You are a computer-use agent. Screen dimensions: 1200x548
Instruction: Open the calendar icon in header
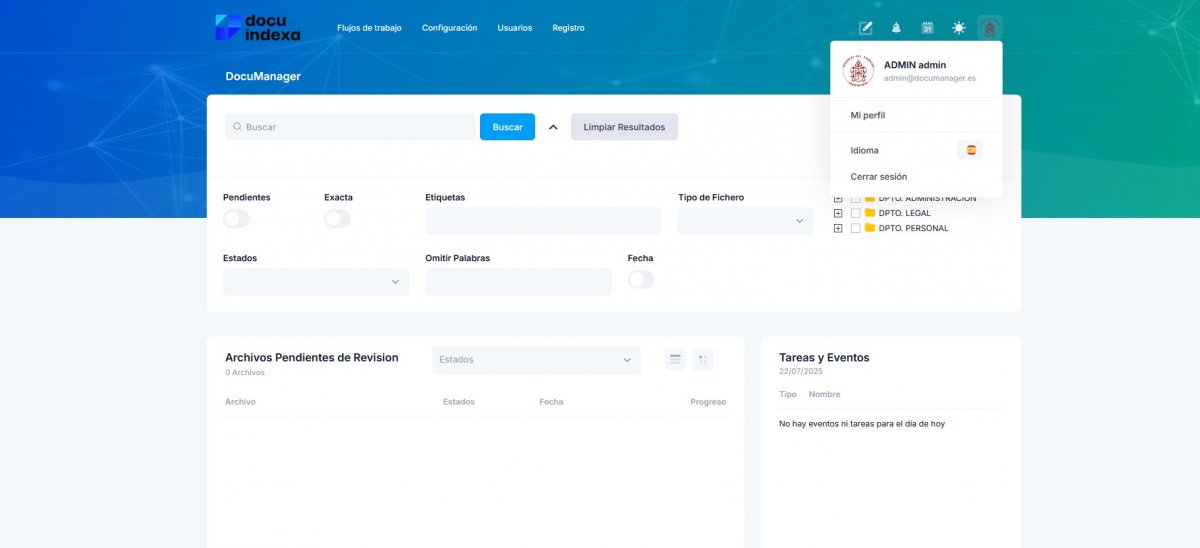click(927, 28)
